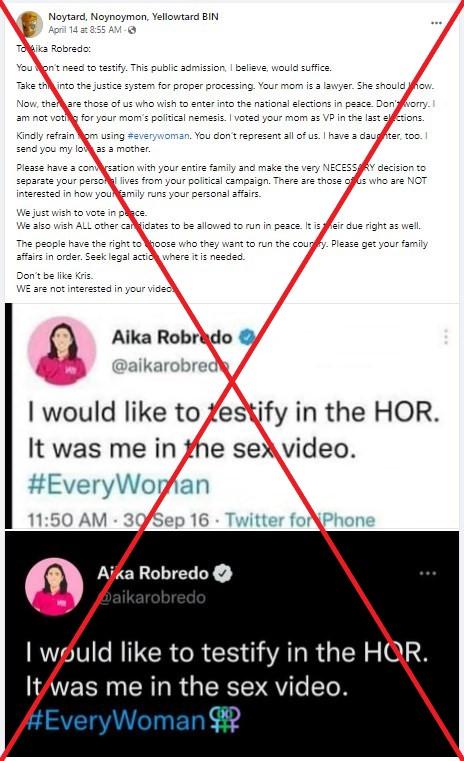This screenshot has width=464, height=761.
Task: Click the #everywoman hashtag in post text
Action: pos(158,136)
